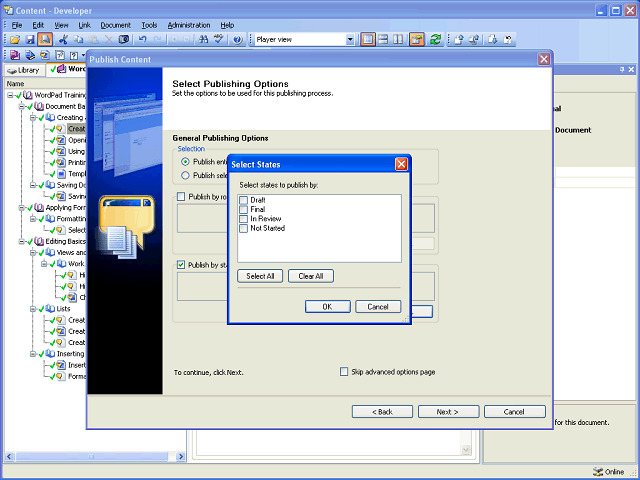Click the red X Delete toolbar icon
The width and height of the screenshot is (640, 480).
109,40
